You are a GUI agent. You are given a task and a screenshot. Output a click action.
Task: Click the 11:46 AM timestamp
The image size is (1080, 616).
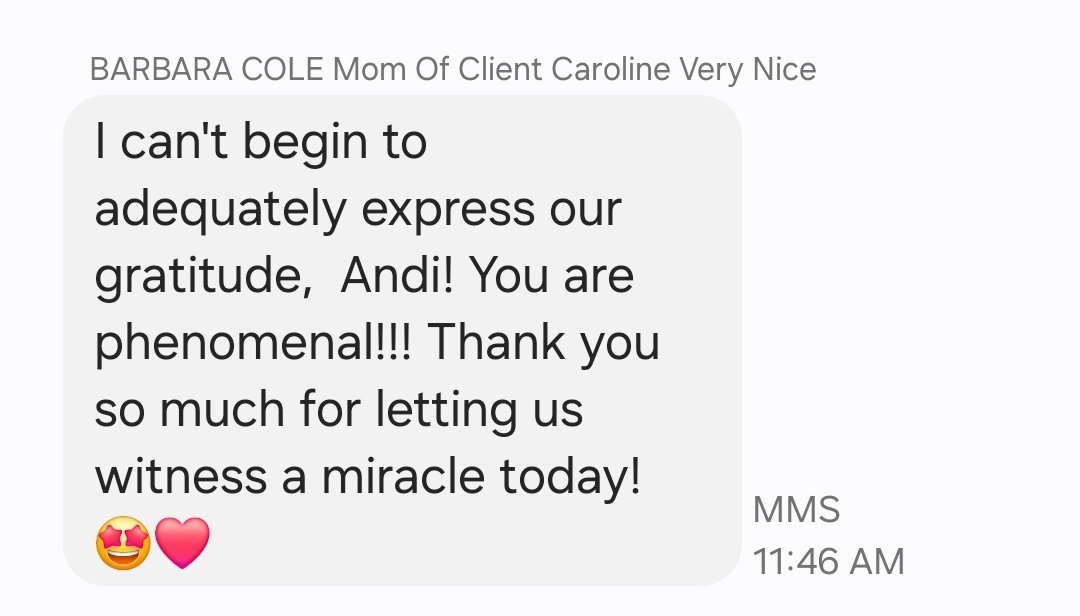[x=829, y=561]
